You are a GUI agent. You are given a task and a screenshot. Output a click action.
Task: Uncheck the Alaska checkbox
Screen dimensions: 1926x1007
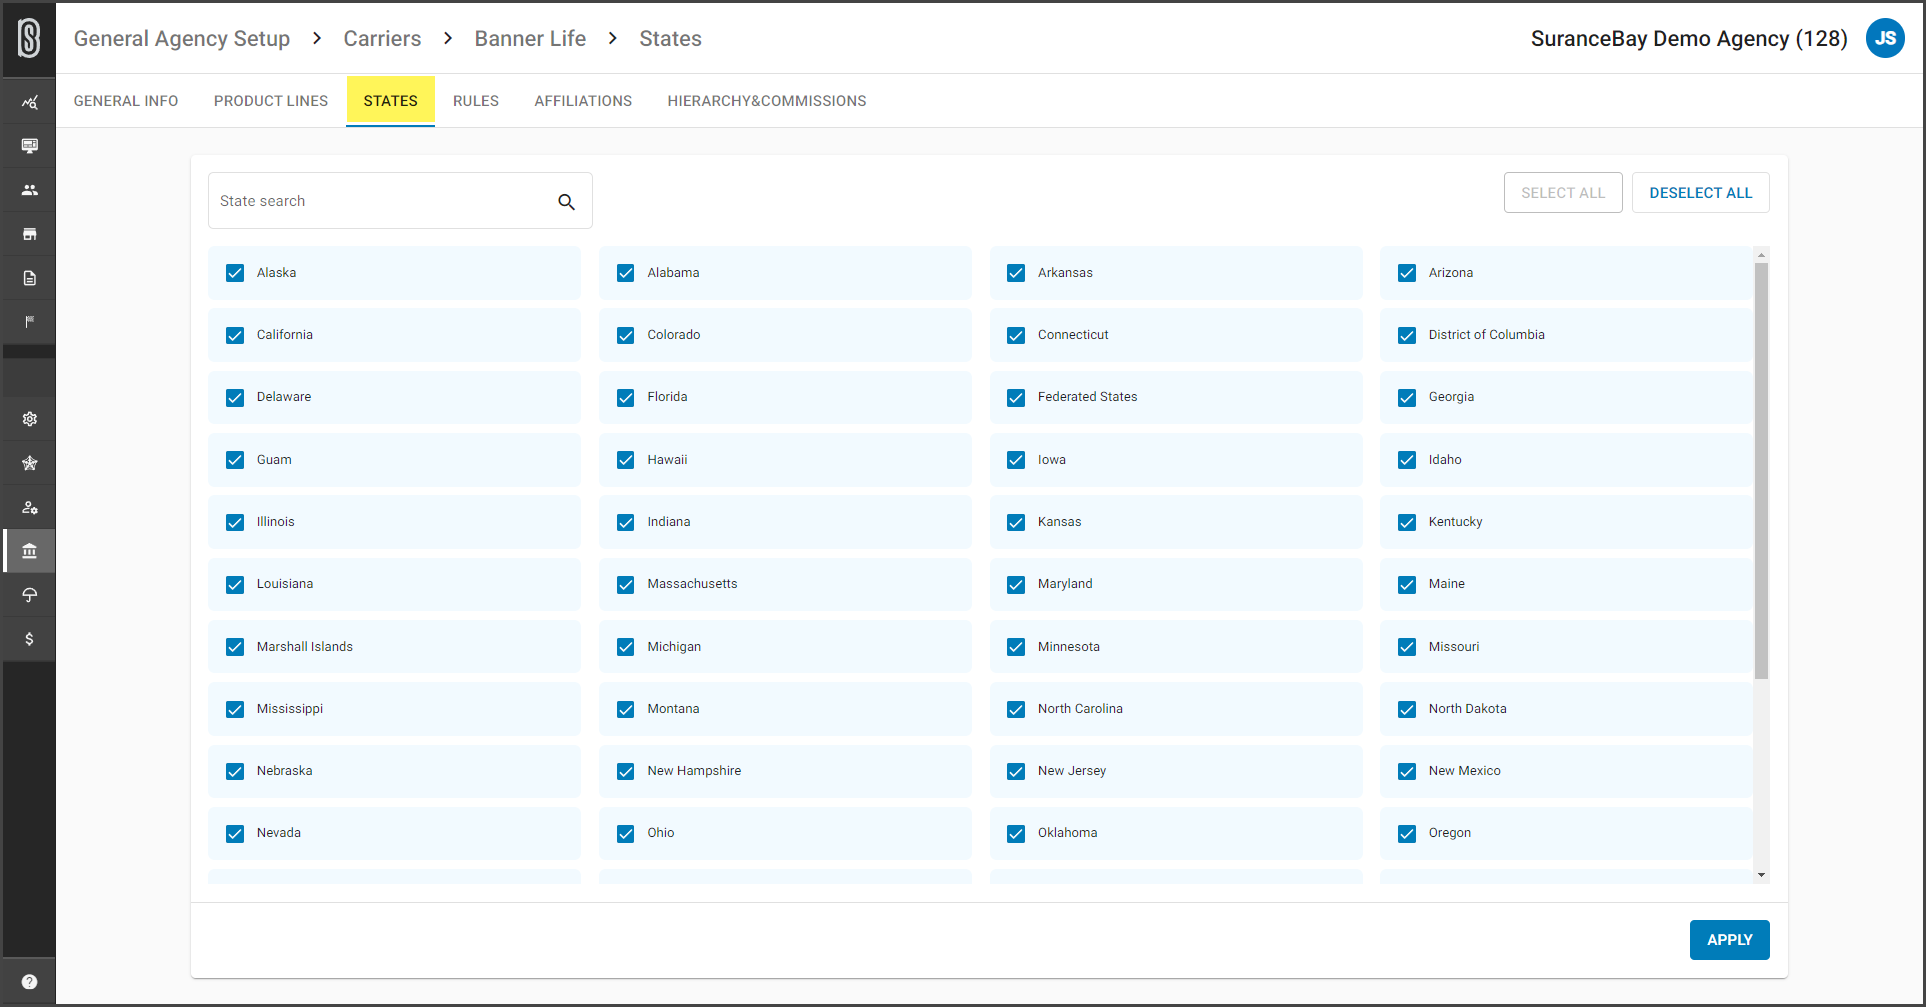pyautogui.click(x=235, y=273)
